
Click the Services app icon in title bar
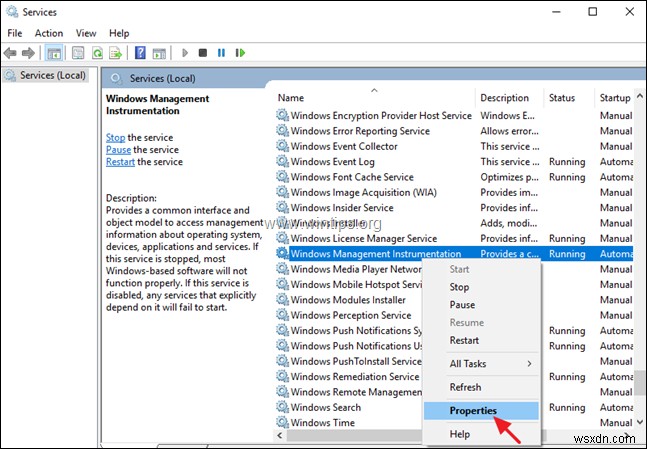[x=12, y=12]
